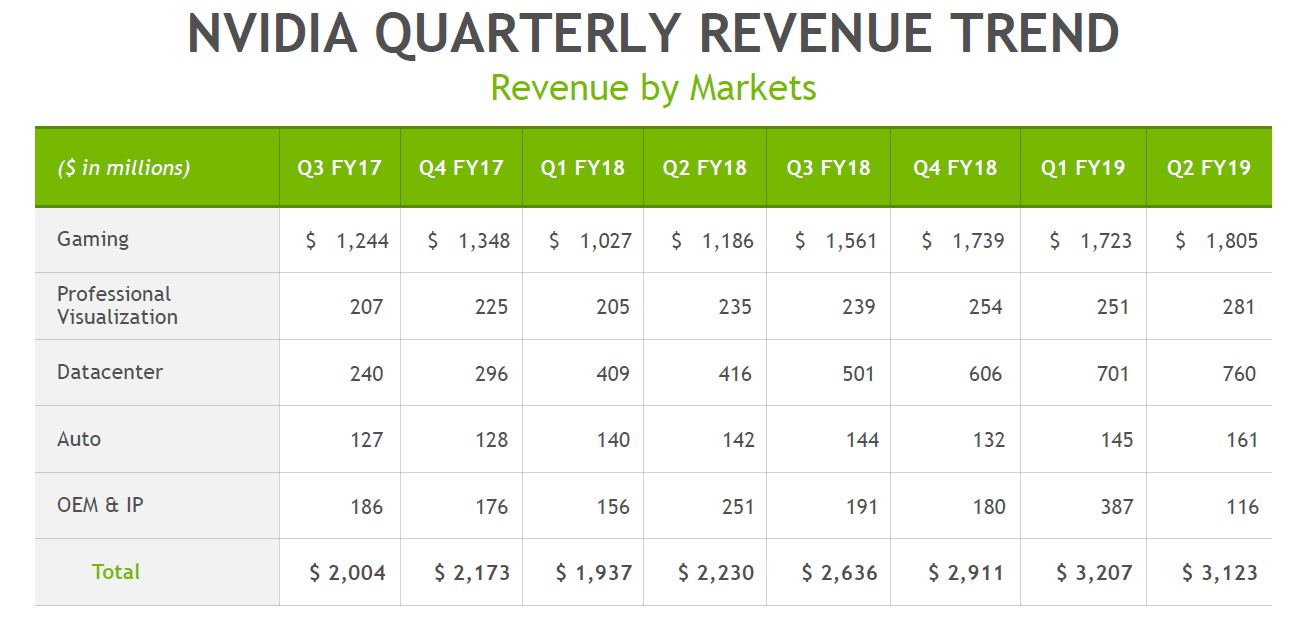Highlight Auto value "144"

861,440
